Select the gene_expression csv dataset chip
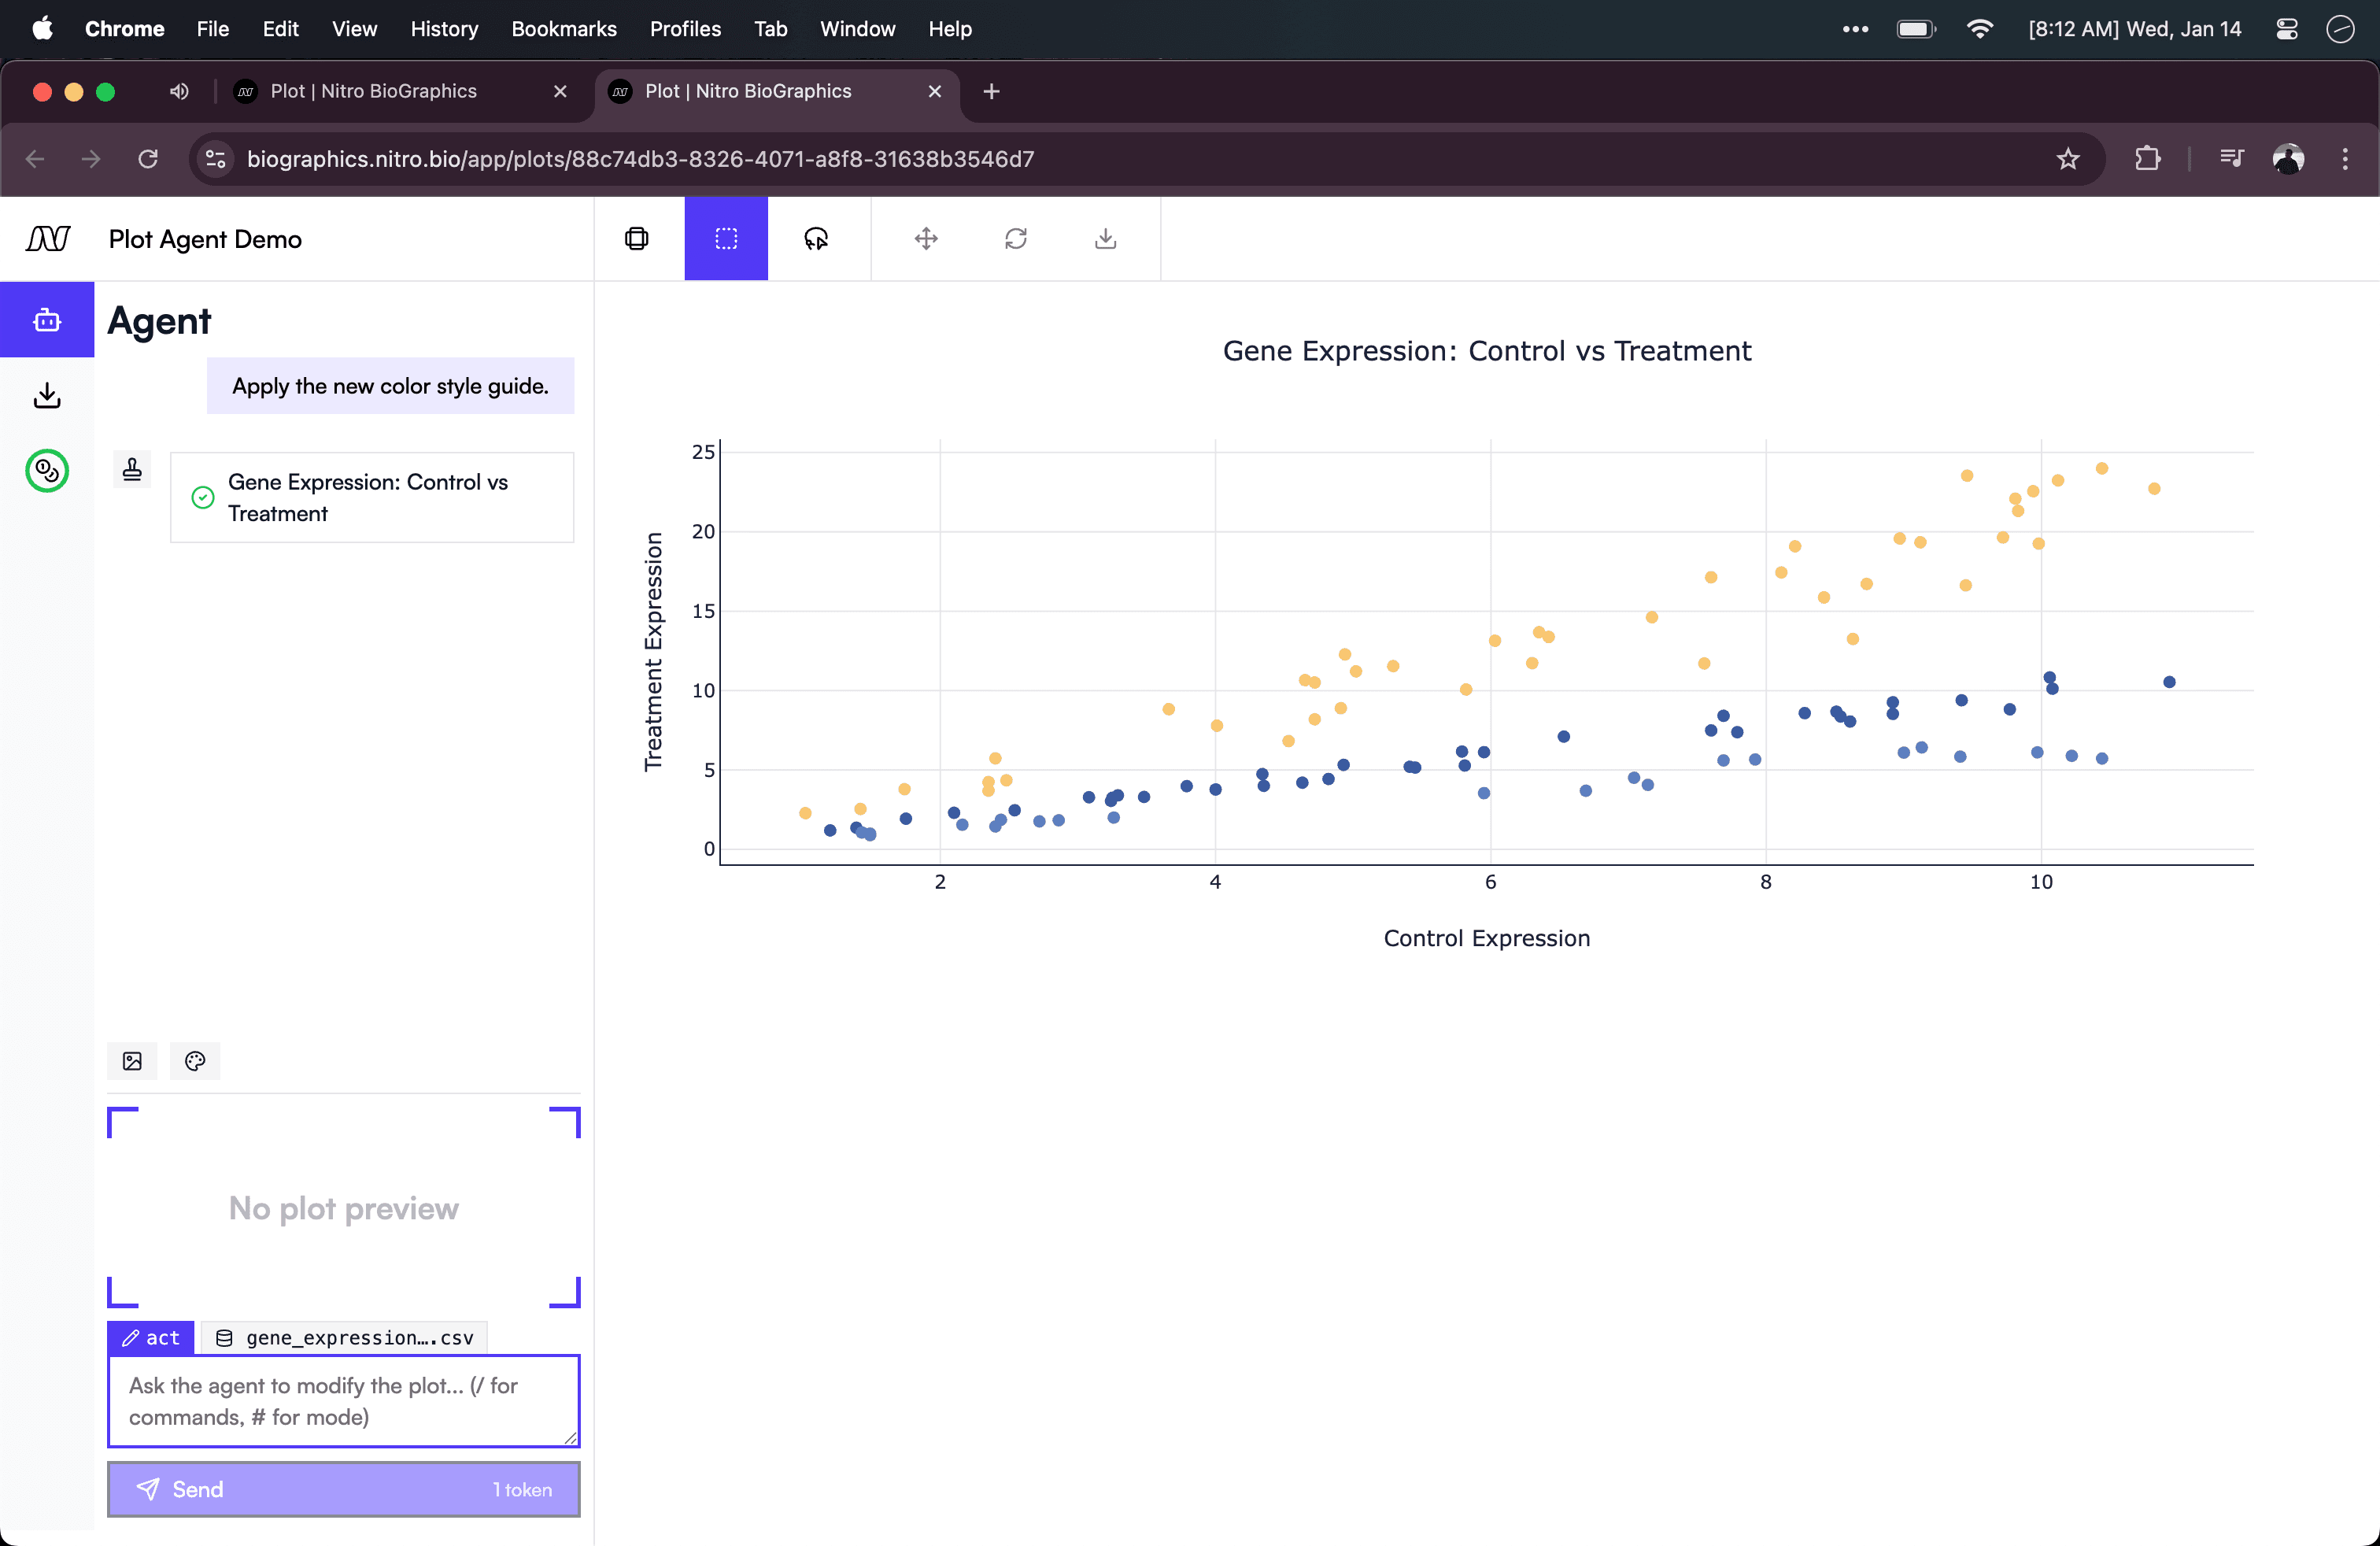Viewport: 2380px width, 1546px height. click(345, 1338)
